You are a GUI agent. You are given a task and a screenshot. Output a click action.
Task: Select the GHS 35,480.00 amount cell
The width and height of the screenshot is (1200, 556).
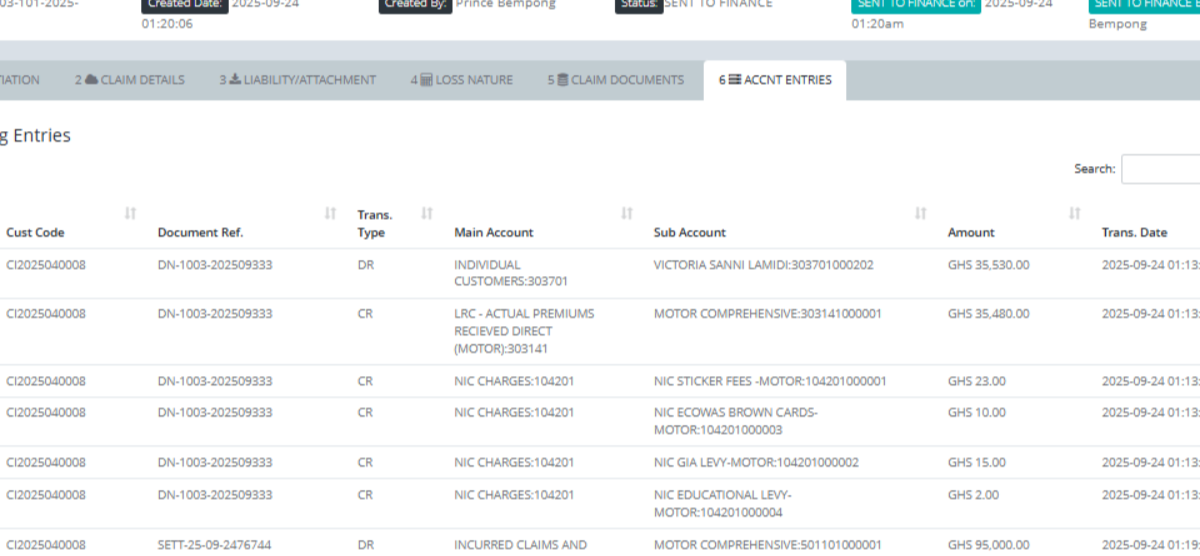pos(988,314)
